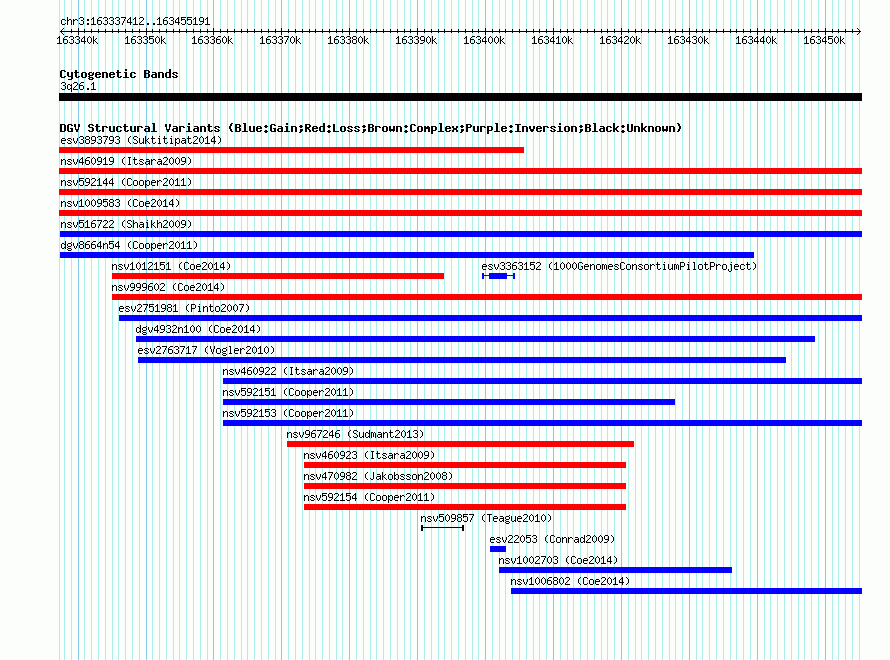Click the small esv22053 blue gain bar

(498, 549)
